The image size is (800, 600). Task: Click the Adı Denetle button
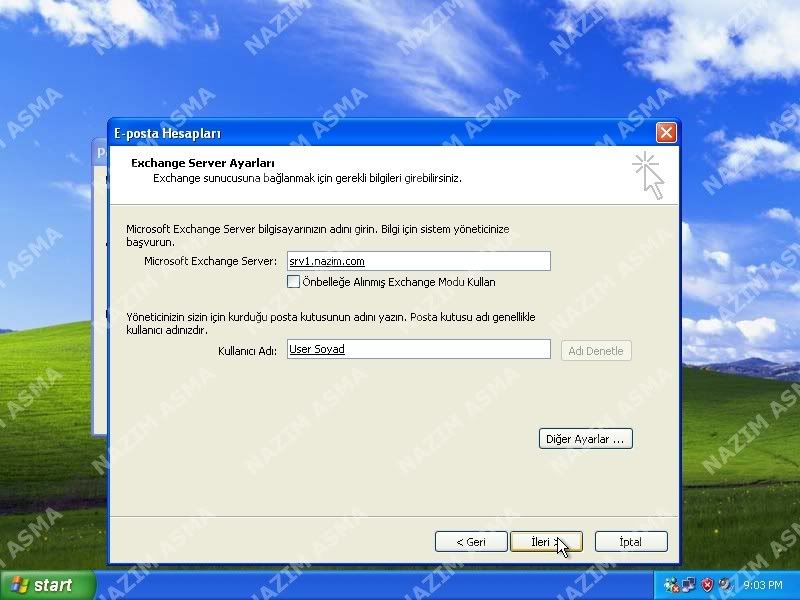[x=596, y=351]
